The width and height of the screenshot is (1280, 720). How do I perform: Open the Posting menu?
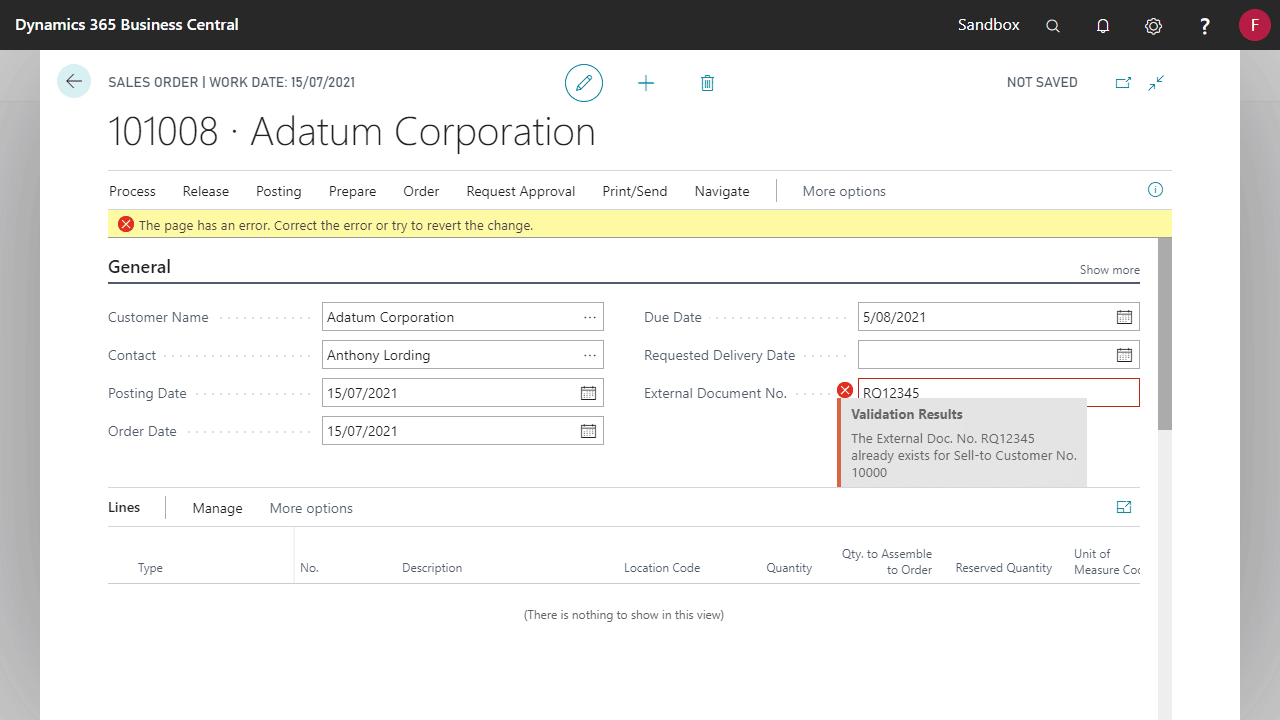(x=279, y=191)
